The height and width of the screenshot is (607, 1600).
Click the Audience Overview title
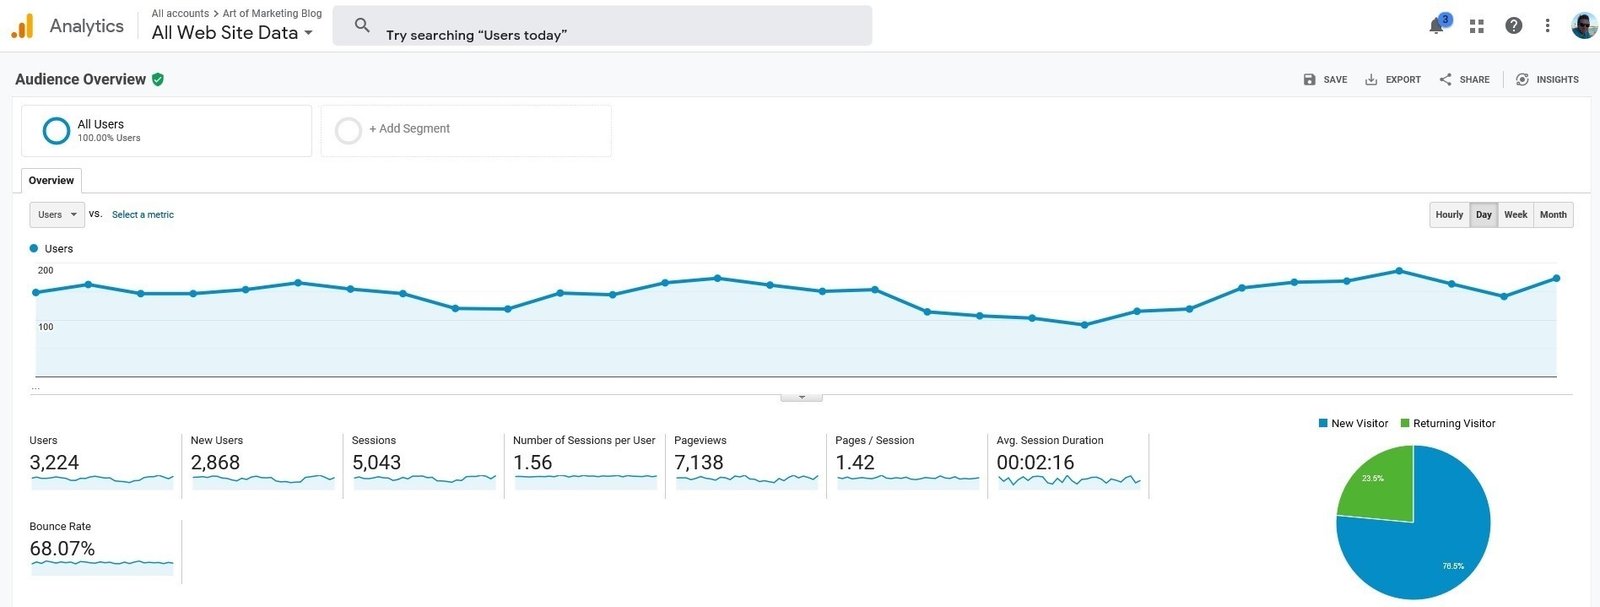click(x=80, y=79)
